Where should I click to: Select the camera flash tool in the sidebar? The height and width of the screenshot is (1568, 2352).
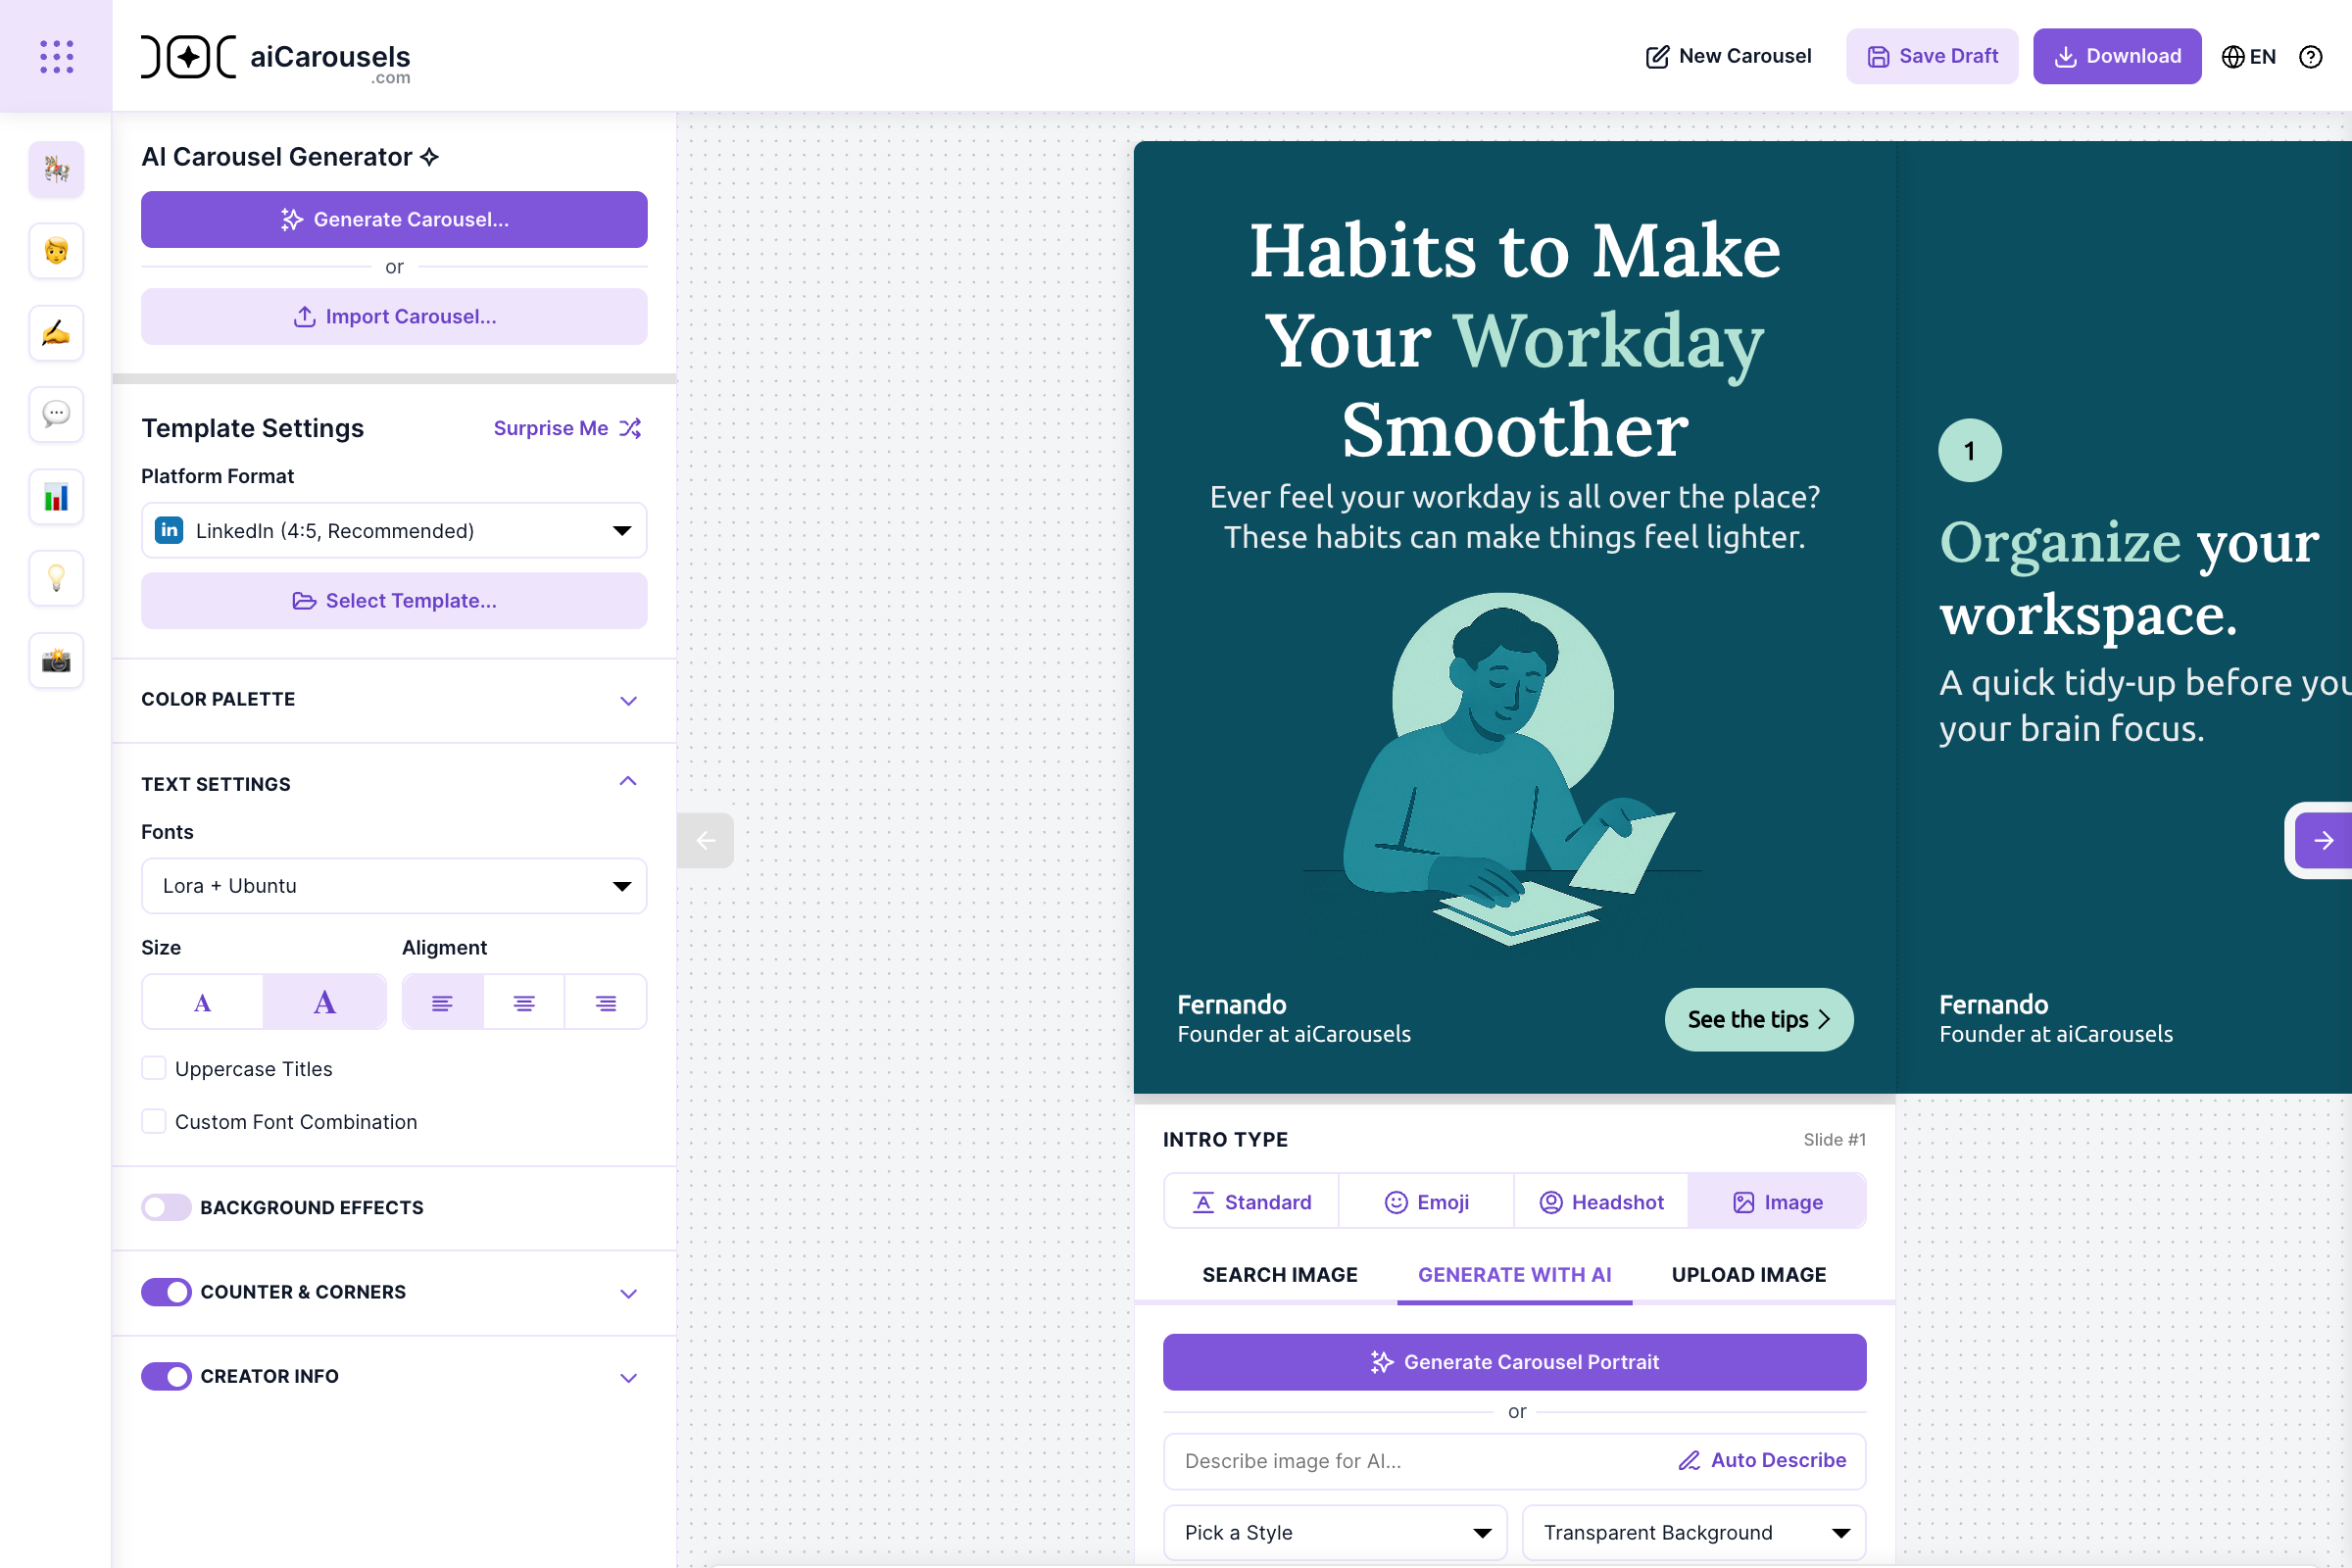pyautogui.click(x=56, y=660)
